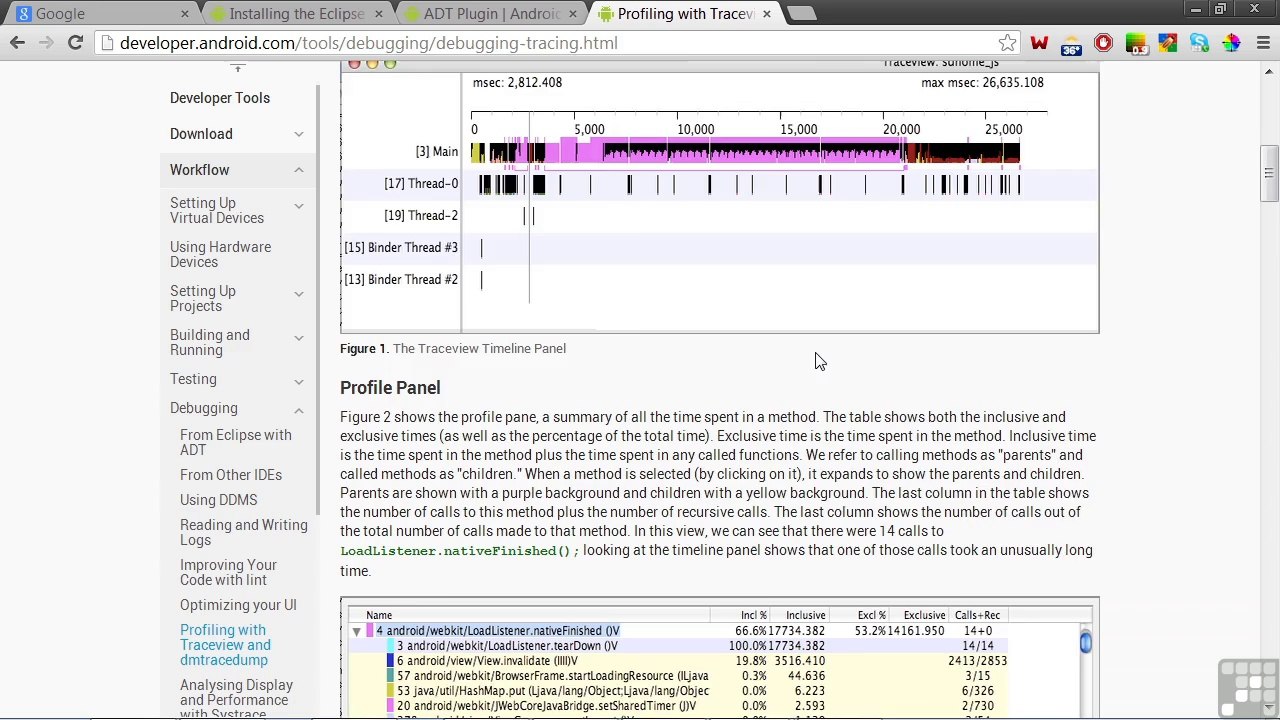
Task: Expand Building and Running arrow
Action: (298, 337)
